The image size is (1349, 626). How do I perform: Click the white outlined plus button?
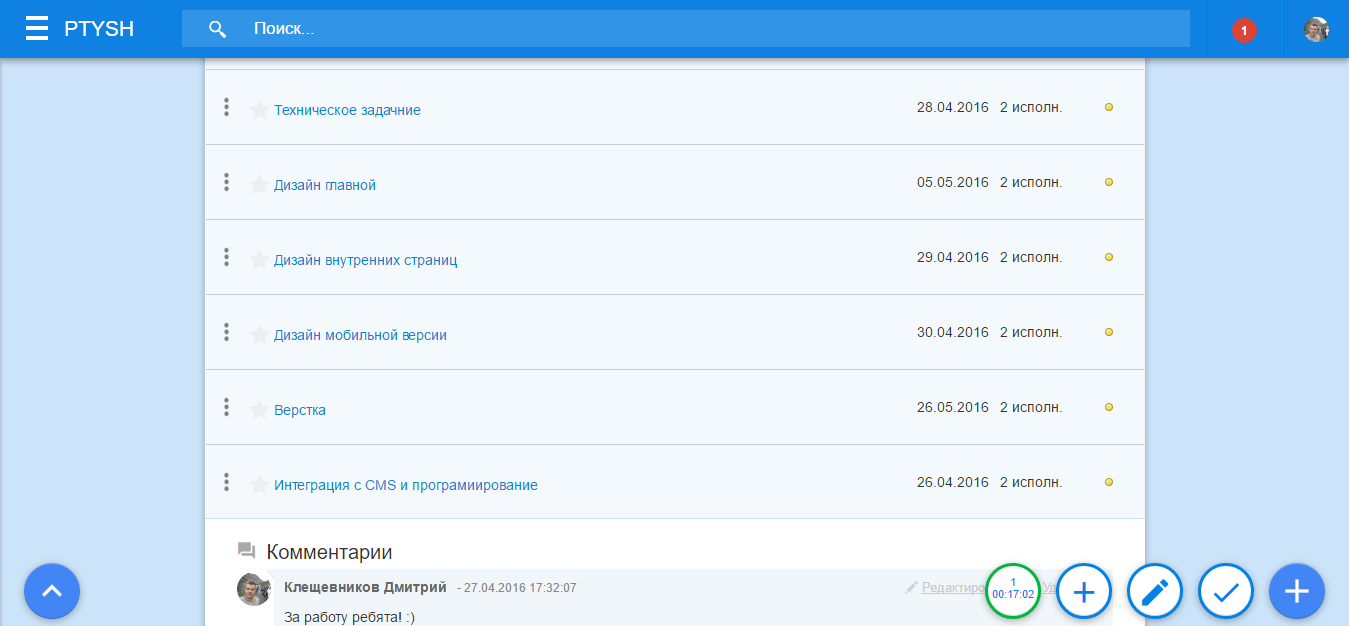[x=1084, y=591]
